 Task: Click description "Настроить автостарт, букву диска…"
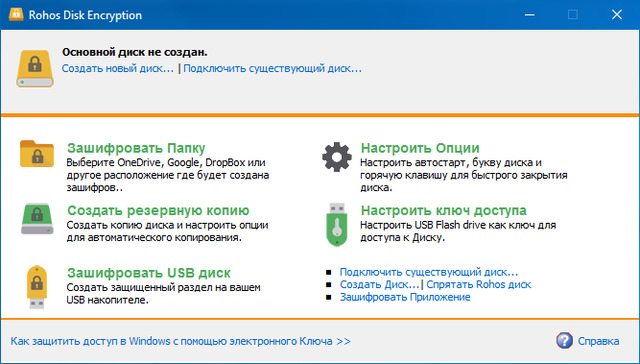pyautogui.click(x=464, y=175)
